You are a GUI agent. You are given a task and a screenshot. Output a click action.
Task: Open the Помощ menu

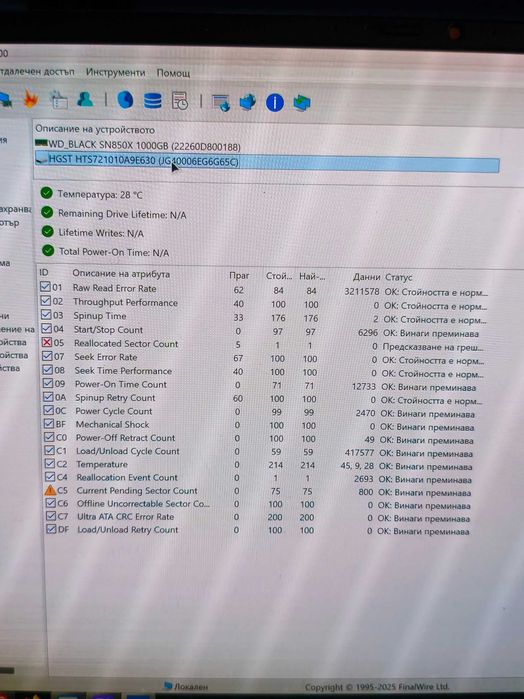click(173, 73)
